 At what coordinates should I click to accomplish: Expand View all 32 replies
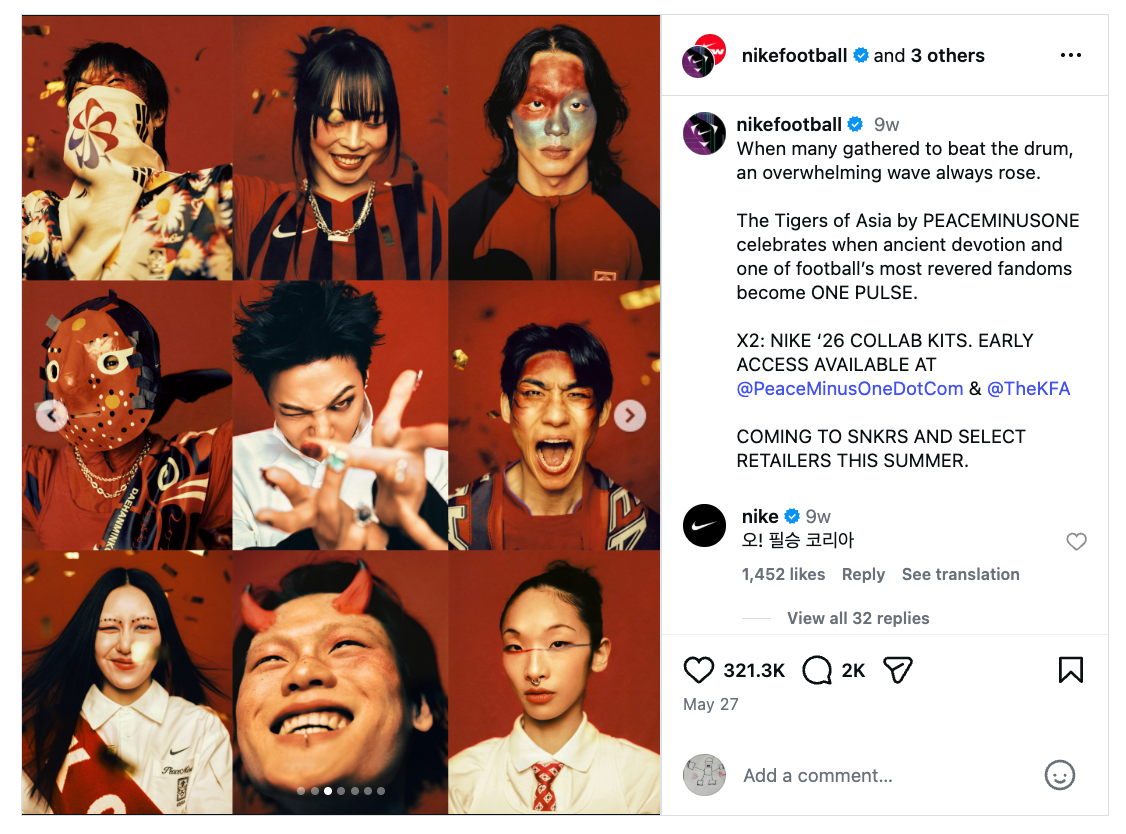857,618
